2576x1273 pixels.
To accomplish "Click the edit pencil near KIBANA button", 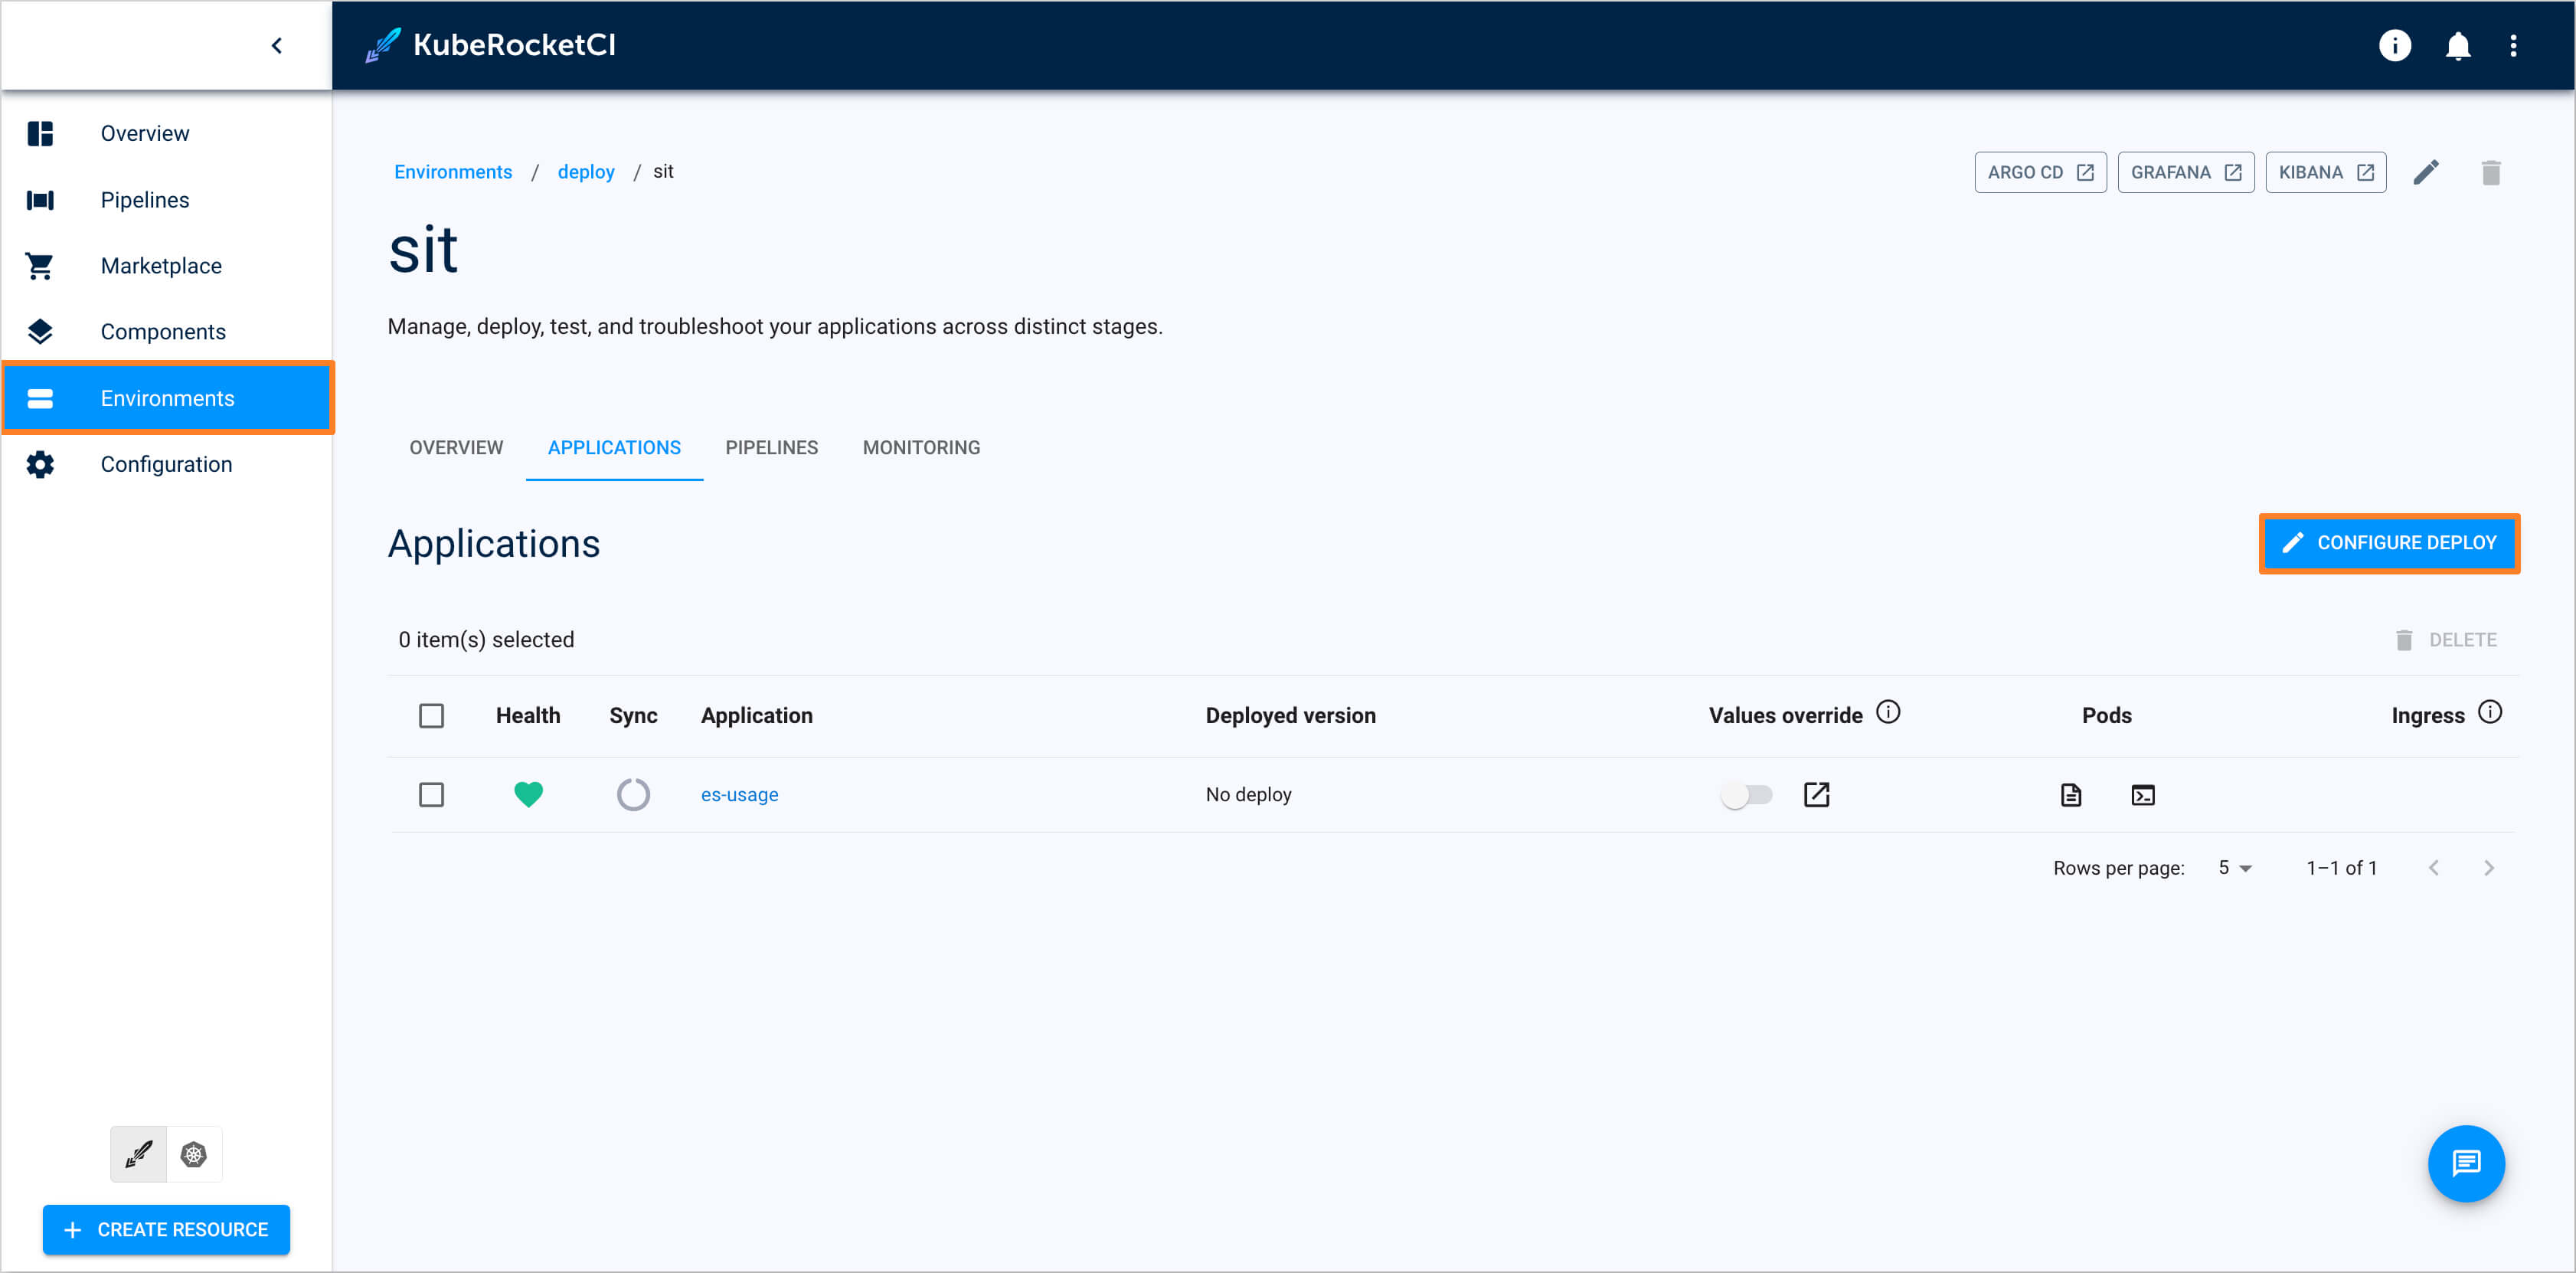I will [2427, 171].
